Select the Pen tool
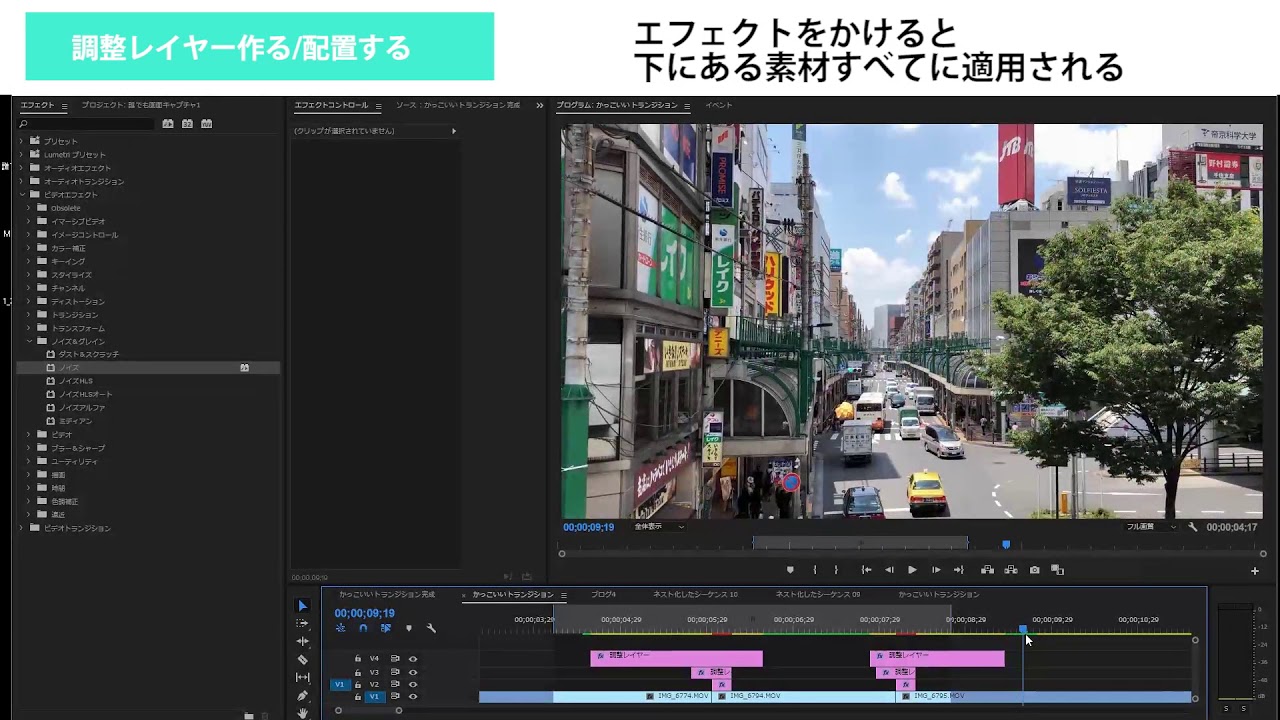1280x720 pixels. pyautogui.click(x=303, y=696)
